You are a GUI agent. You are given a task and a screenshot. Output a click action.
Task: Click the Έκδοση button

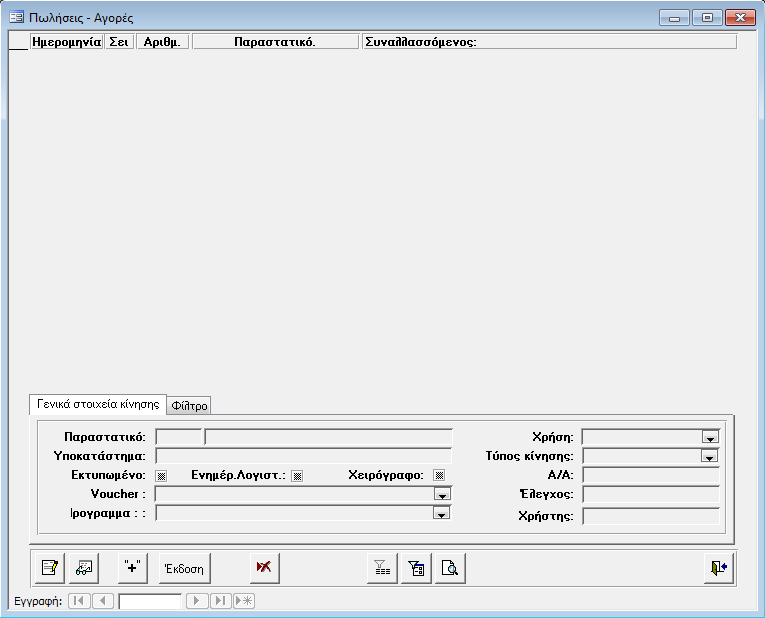tap(184, 568)
